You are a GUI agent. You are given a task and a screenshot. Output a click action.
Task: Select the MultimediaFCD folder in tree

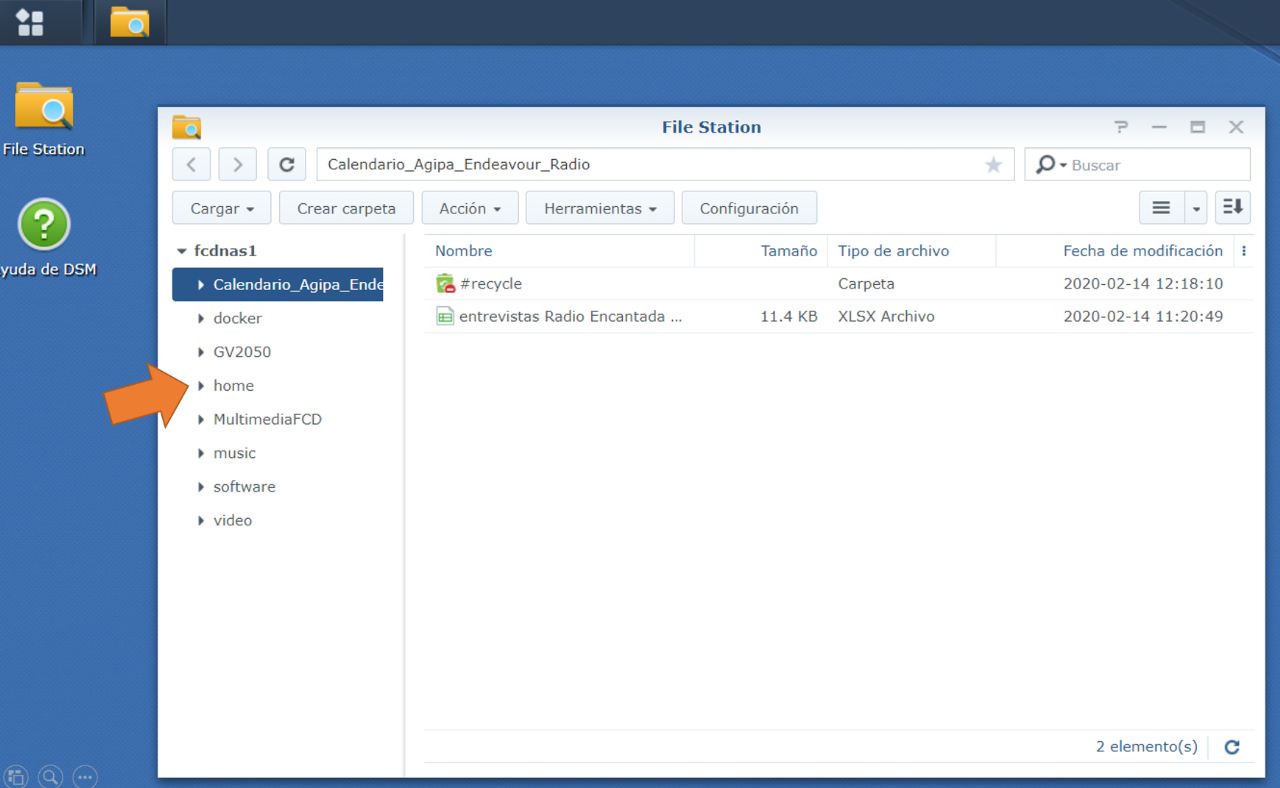[x=267, y=420]
